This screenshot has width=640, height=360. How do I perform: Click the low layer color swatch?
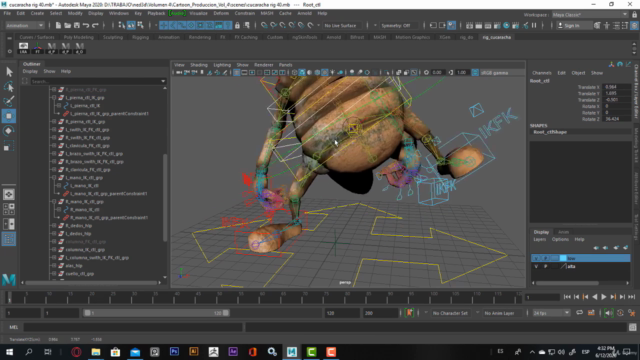[563, 258]
